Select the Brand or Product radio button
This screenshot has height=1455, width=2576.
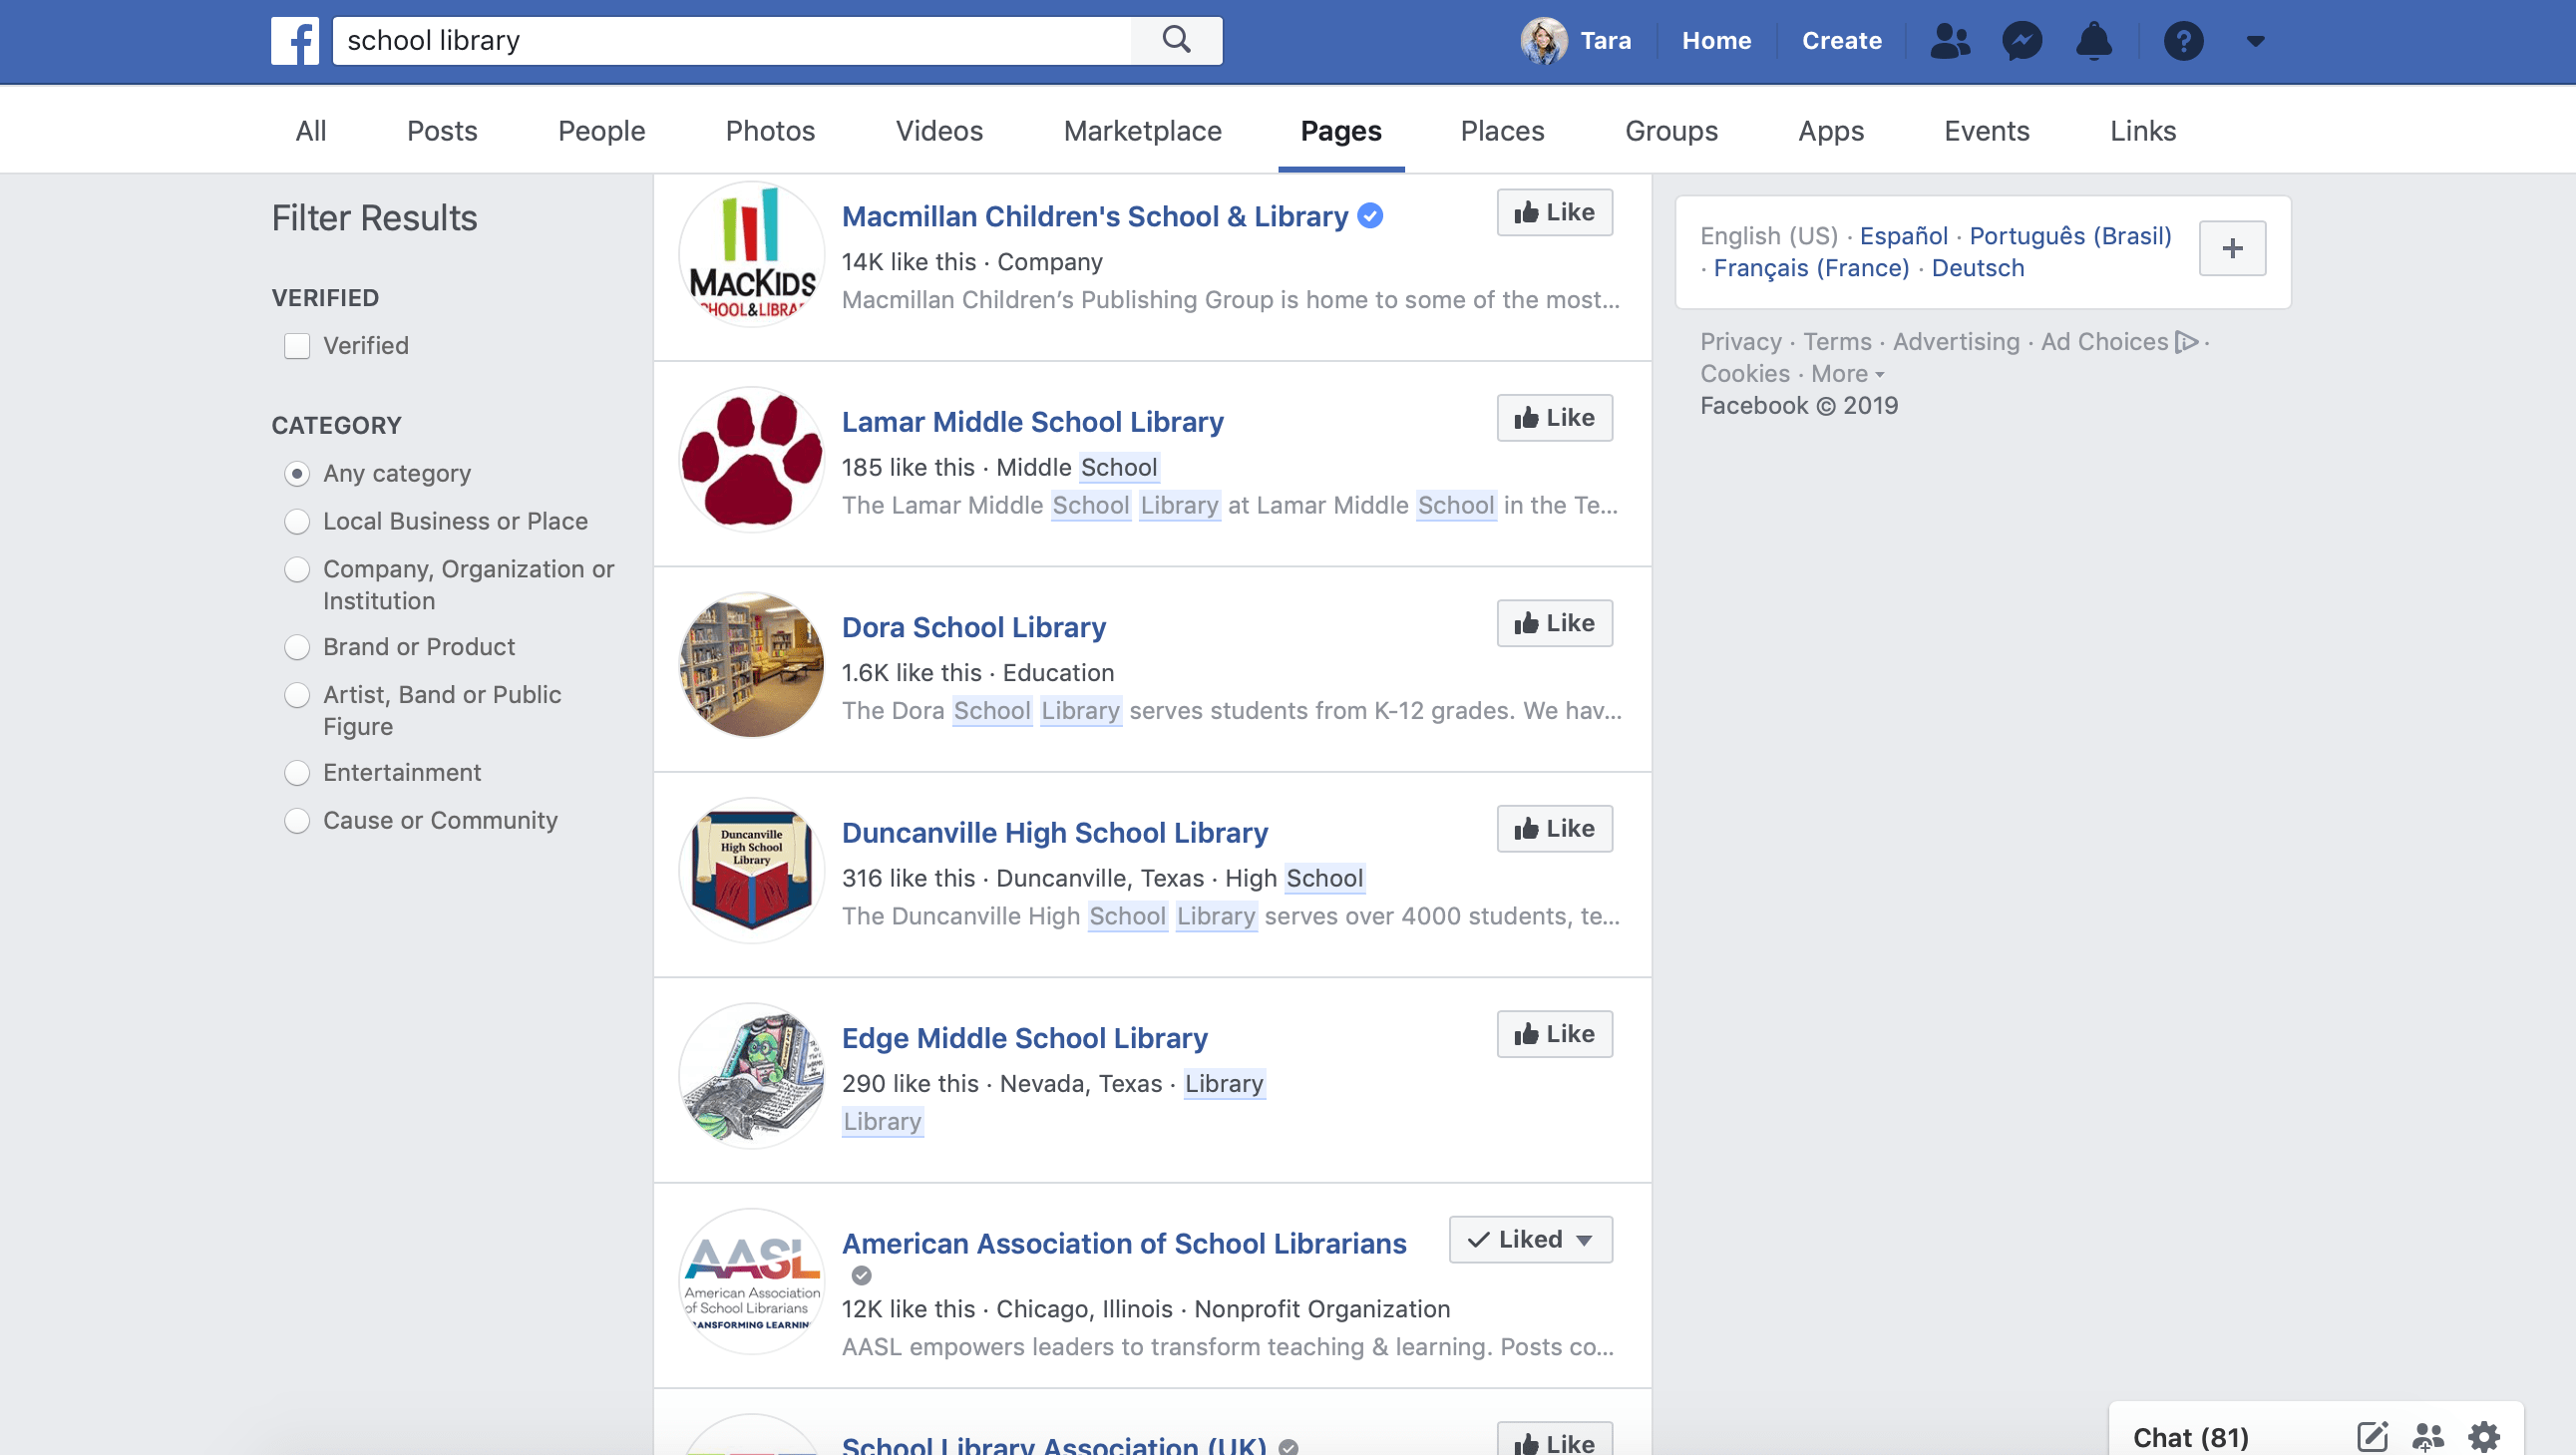[x=297, y=648]
